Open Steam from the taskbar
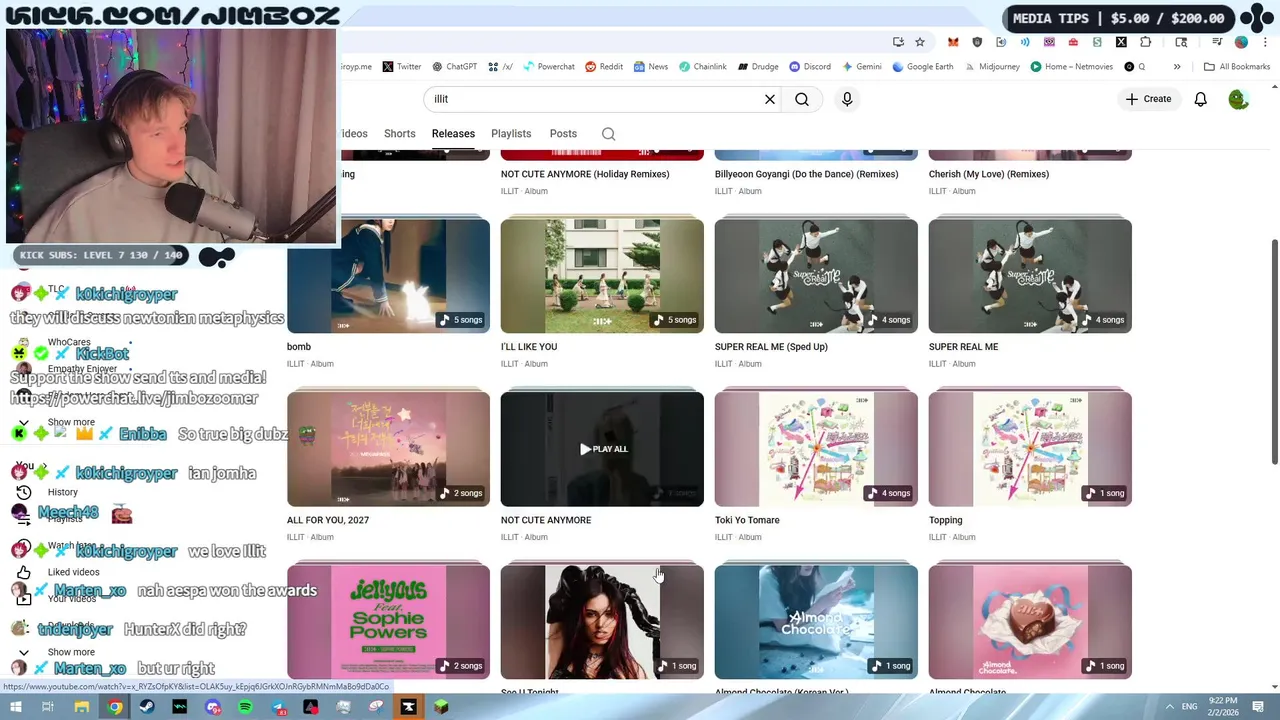This screenshot has width=1280, height=720. point(147,707)
